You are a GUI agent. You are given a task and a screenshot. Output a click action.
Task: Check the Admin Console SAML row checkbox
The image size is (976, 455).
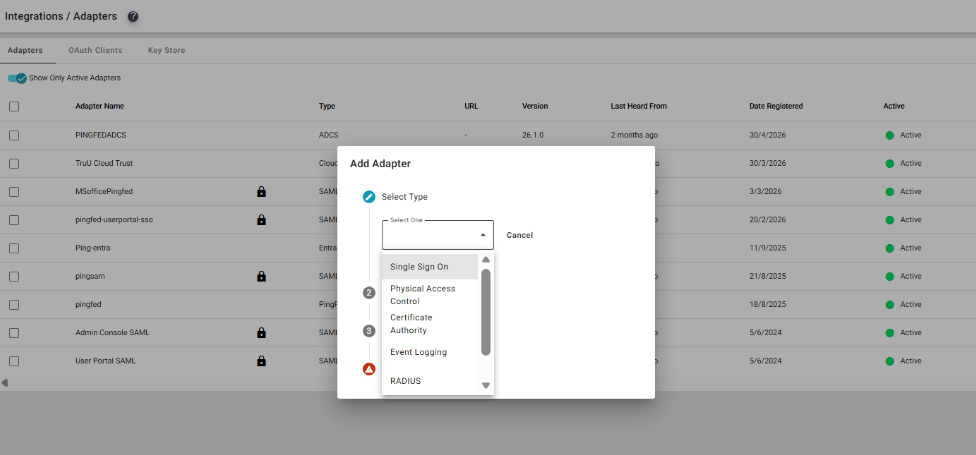(x=14, y=333)
